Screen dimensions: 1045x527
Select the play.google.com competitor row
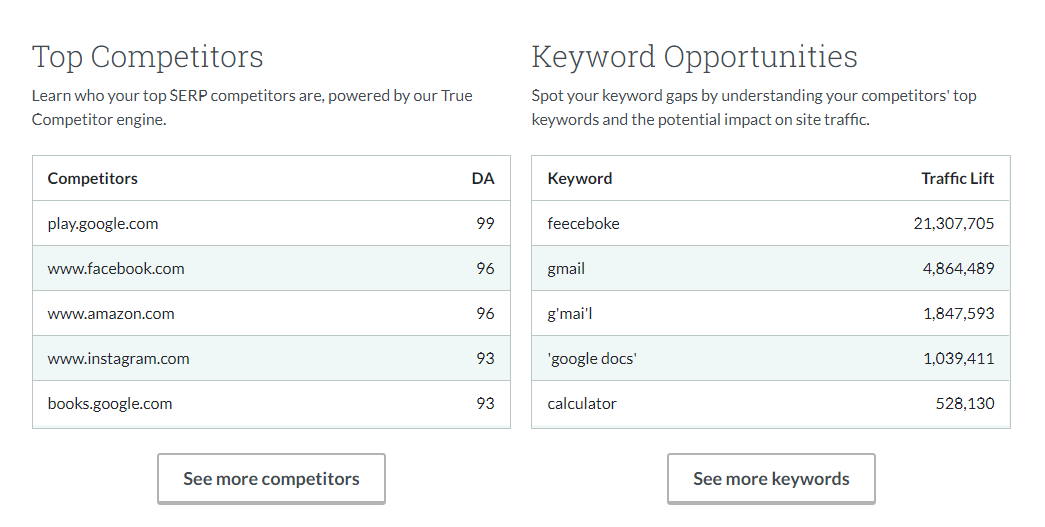(103, 224)
